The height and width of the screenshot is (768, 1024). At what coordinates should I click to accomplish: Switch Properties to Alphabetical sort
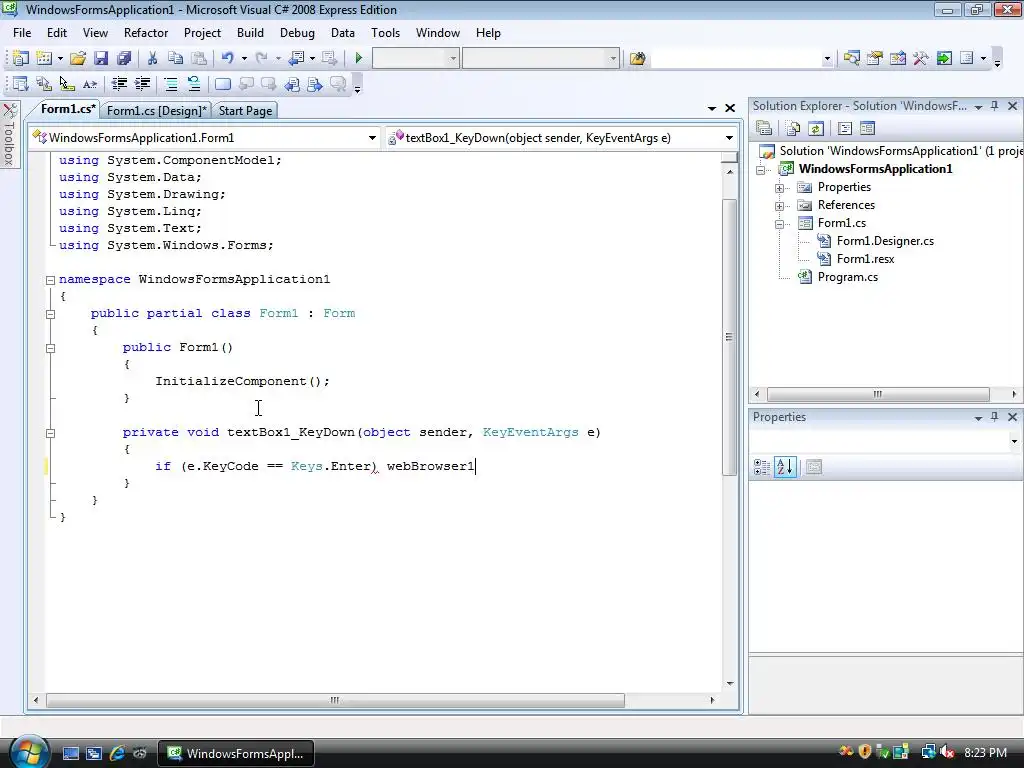785,467
